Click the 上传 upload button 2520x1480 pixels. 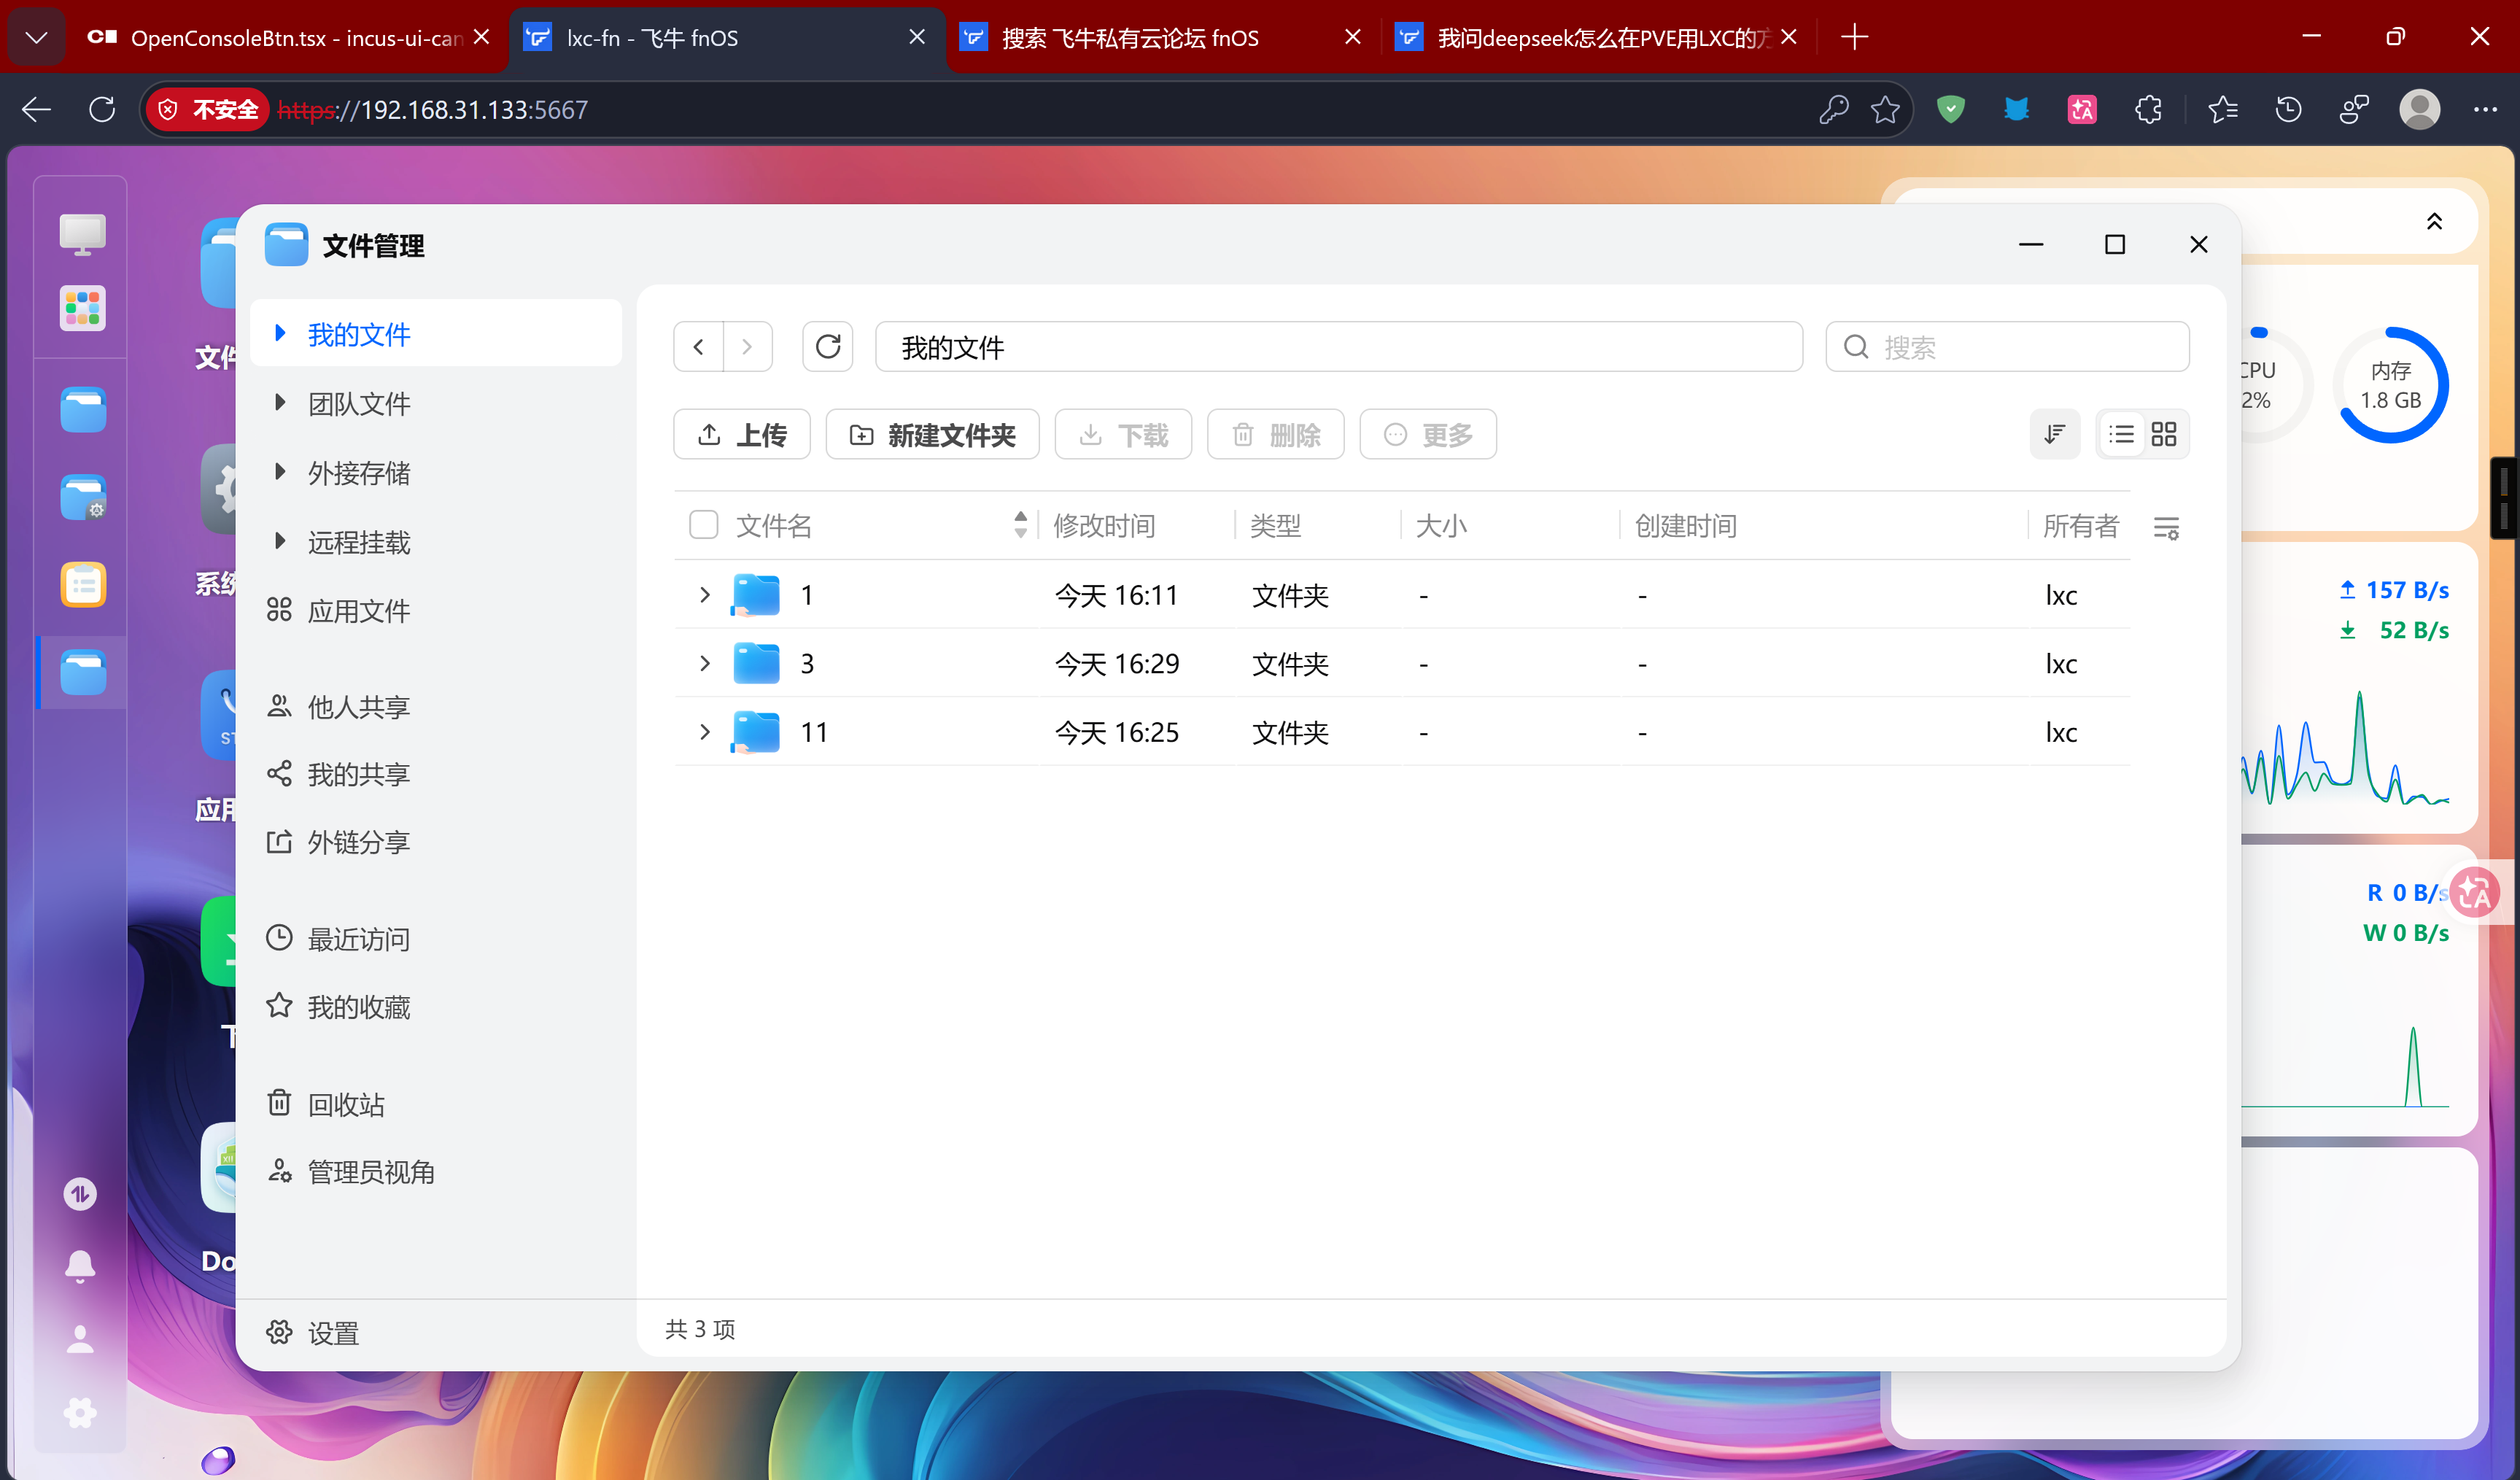click(x=741, y=435)
